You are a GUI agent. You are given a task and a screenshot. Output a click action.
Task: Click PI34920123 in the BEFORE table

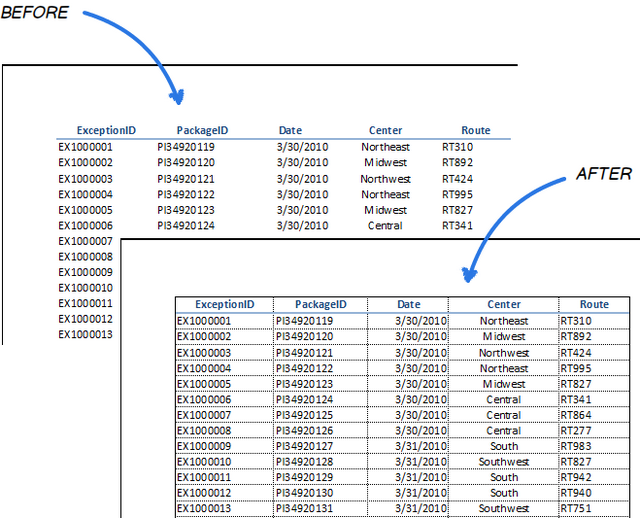(x=186, y=210)
